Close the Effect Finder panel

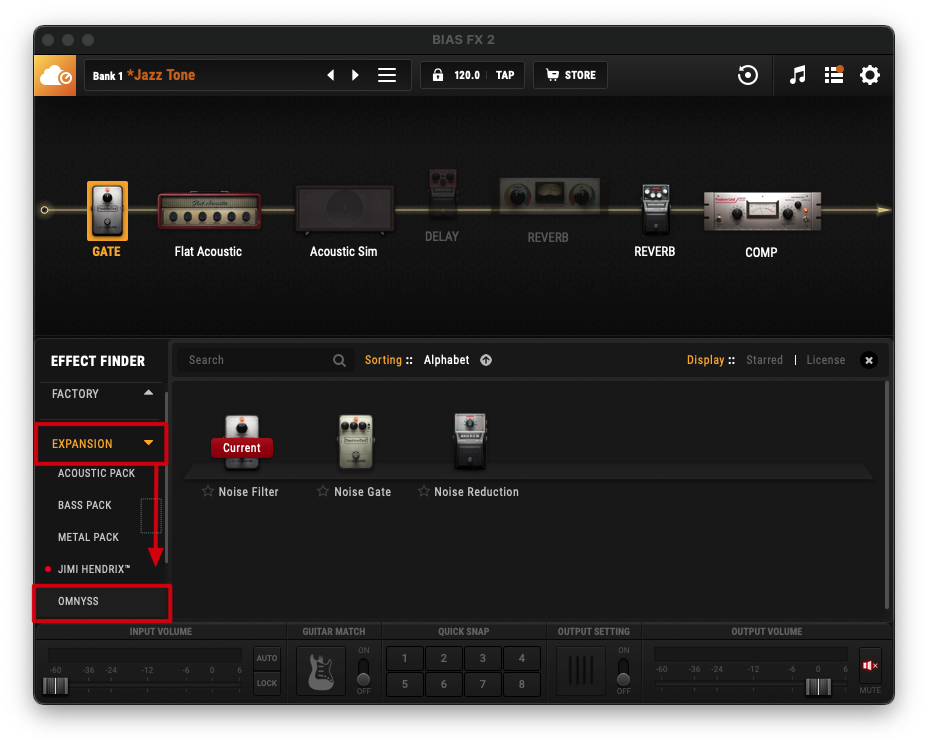pyautogui.click(x=868, y=360)
